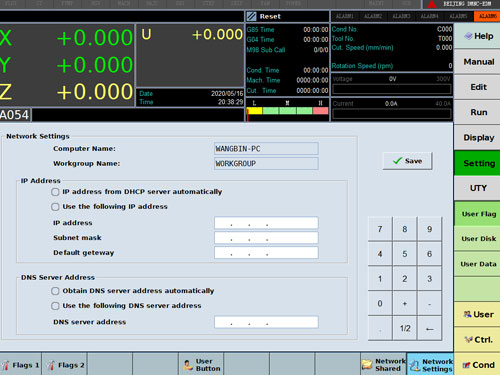Tap the backspace arrow key on keypad
The image size is (500, 375).
(x=430, y=329)
